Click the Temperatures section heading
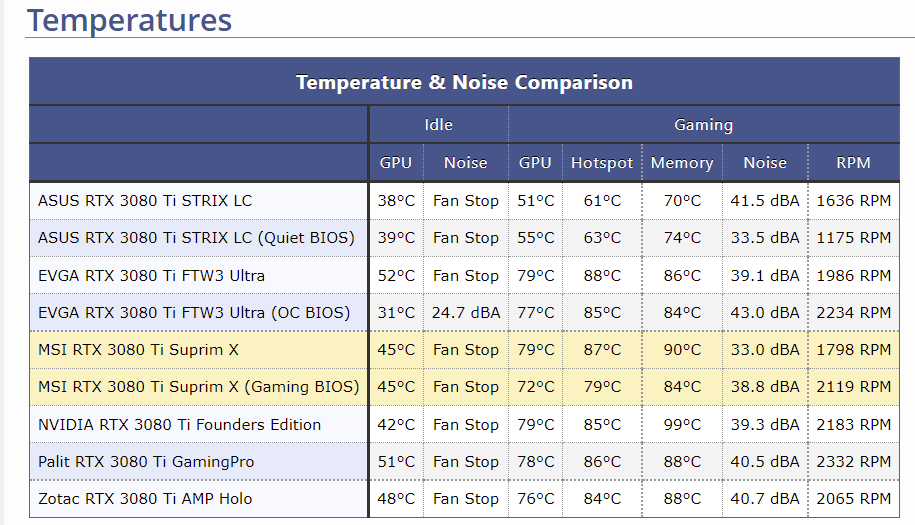This screenshot has height=525, width=915. [130, 20]
